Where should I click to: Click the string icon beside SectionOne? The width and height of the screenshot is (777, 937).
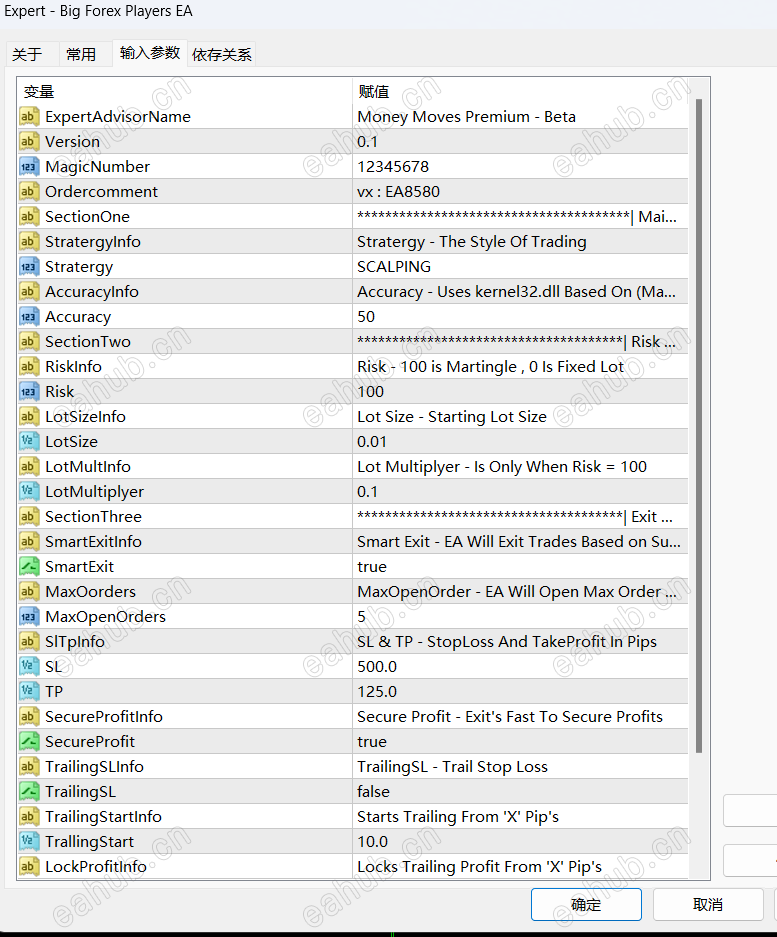[29, 217]
